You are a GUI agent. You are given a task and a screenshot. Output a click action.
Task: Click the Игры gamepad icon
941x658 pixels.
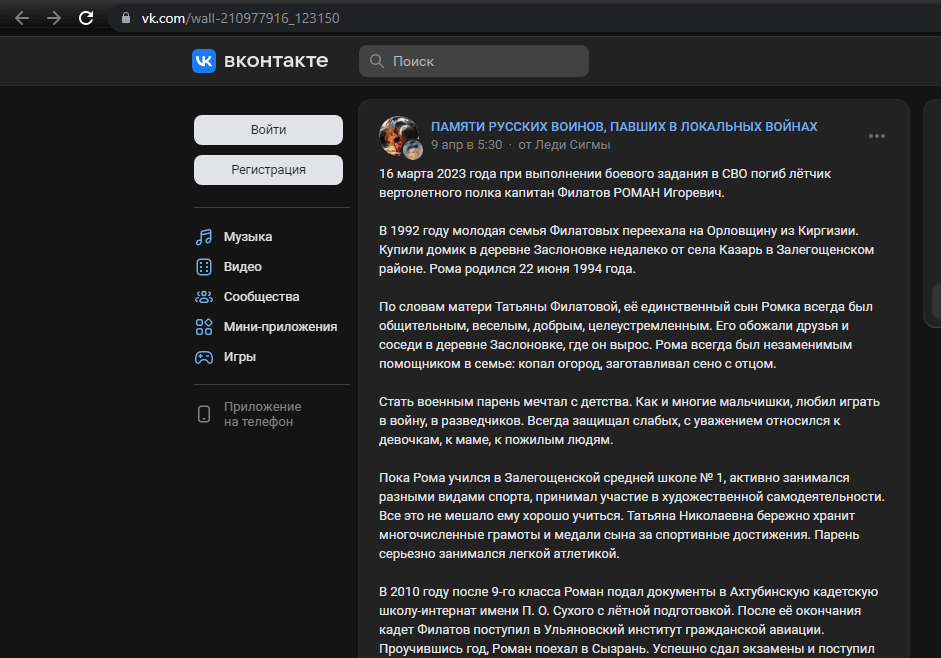coord(204,357)
